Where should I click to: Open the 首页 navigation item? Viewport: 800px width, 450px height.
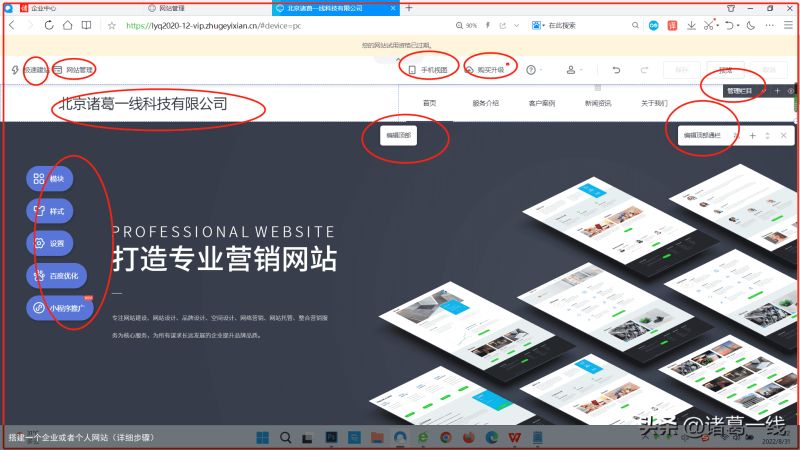[x=430, y=103]
